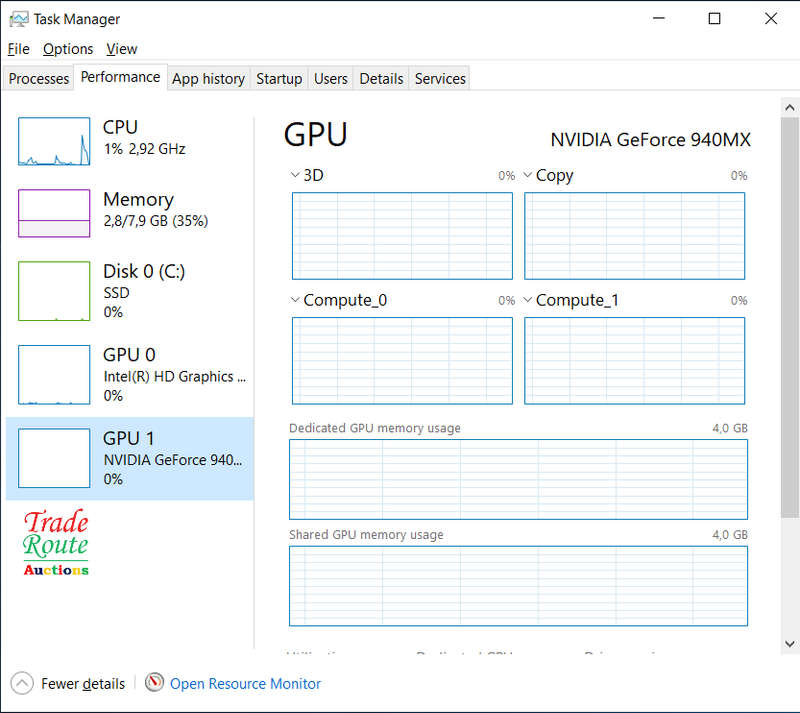Click the SSD label under Disk 0
800x713 pixels.
click(116, 293)
